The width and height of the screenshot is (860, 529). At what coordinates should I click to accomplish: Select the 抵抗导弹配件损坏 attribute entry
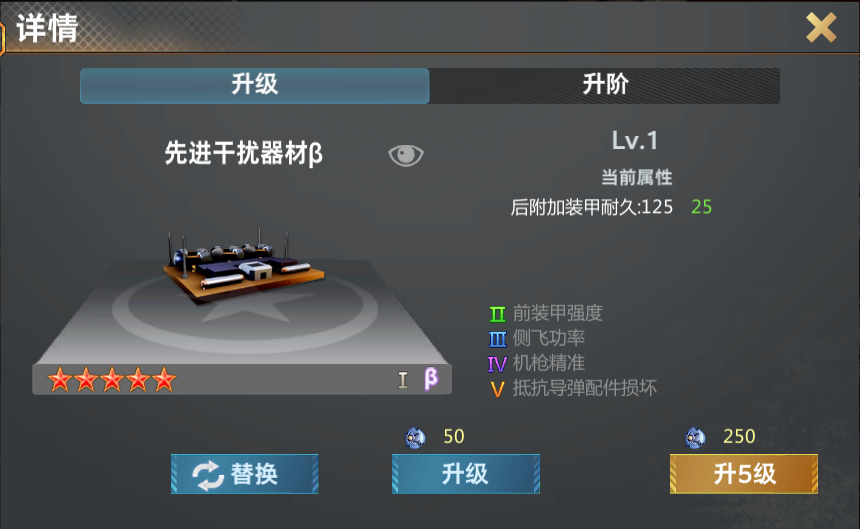[x=585, y=389]
